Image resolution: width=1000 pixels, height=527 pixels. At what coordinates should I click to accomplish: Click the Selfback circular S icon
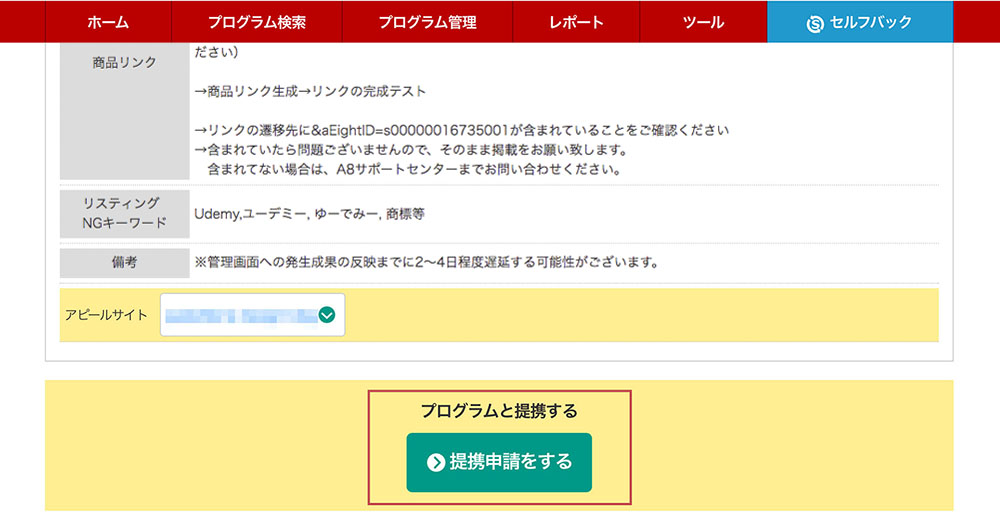click(814, 23)
